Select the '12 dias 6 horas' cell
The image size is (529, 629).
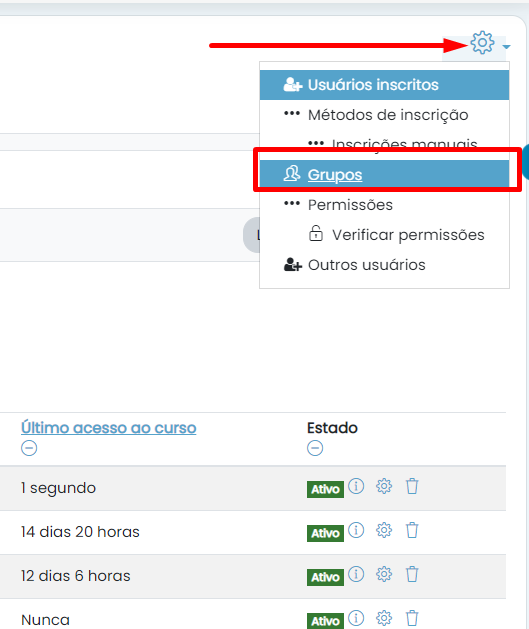pyautogui.click(x=76, y=576)
